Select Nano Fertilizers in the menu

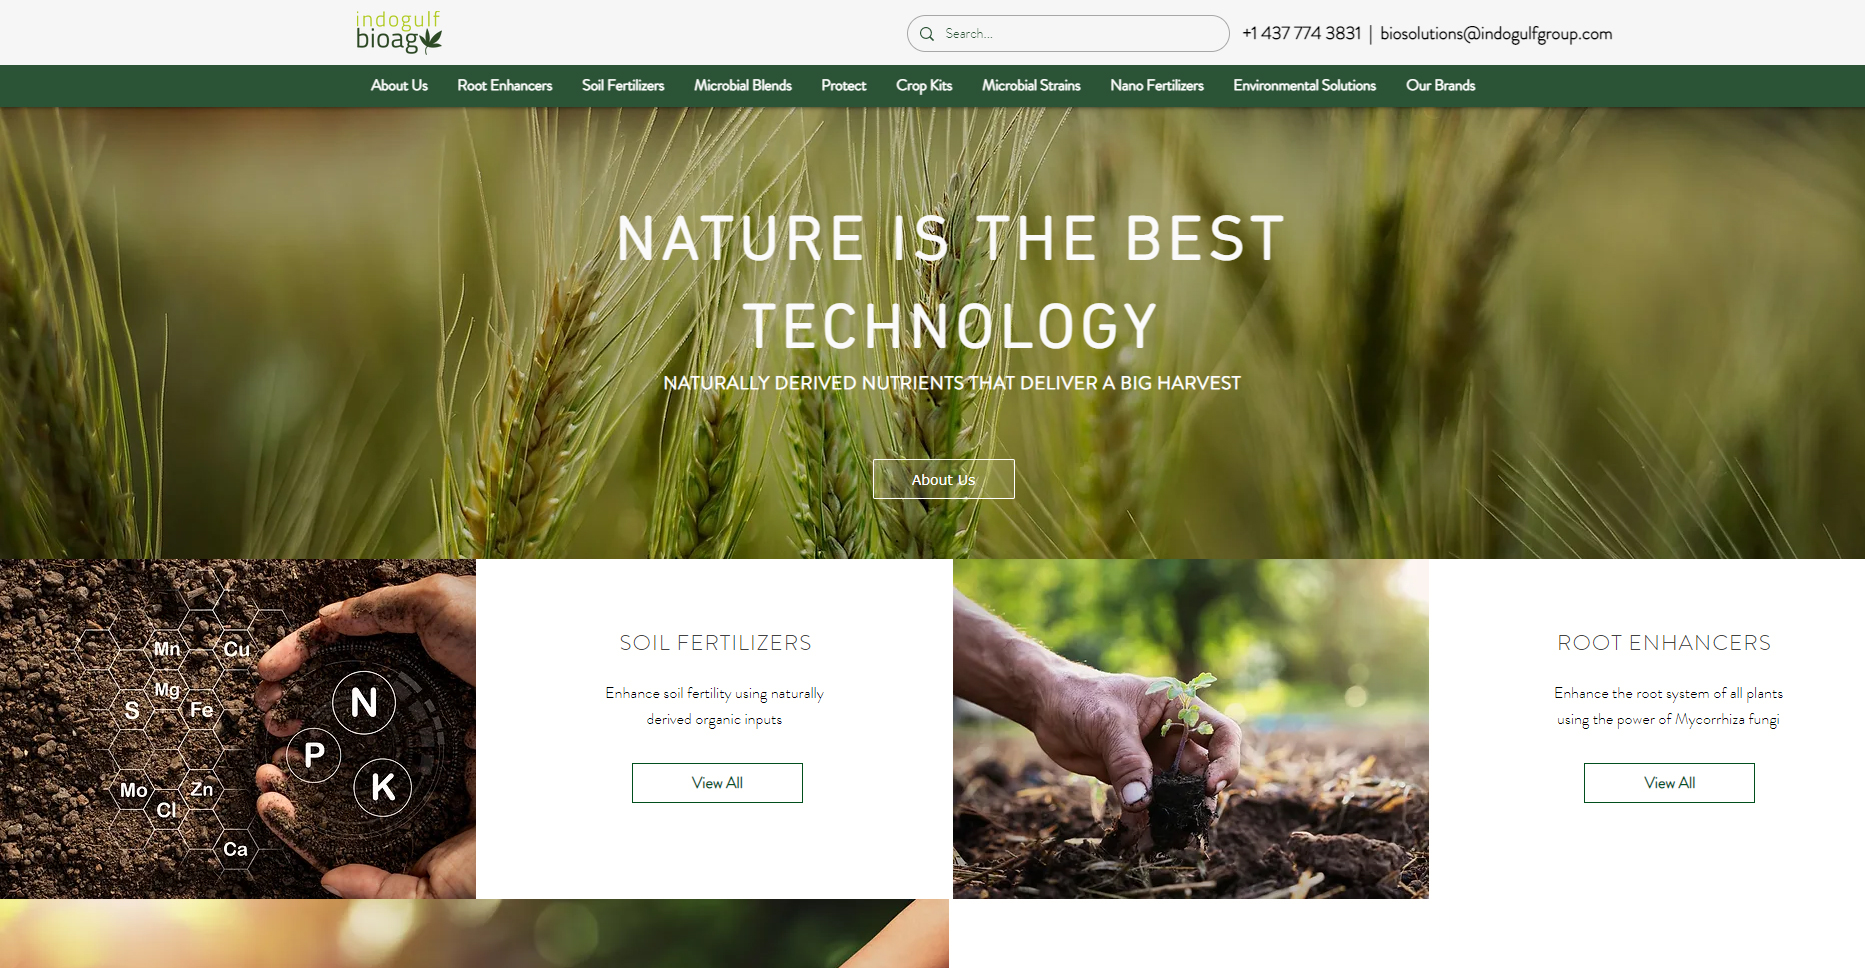(x=1157, y=86)
